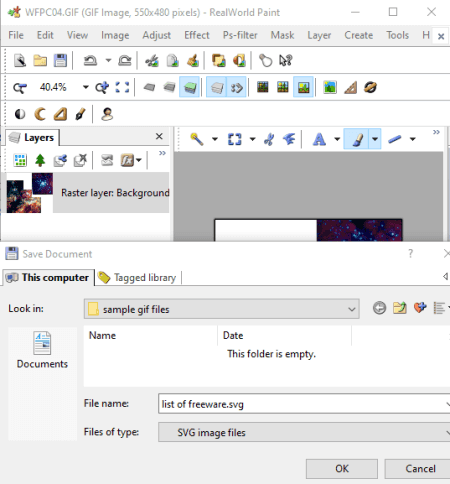Save with the floppy disk icon
Viewport: 450px width, 484px height.
tap(60, 61)
